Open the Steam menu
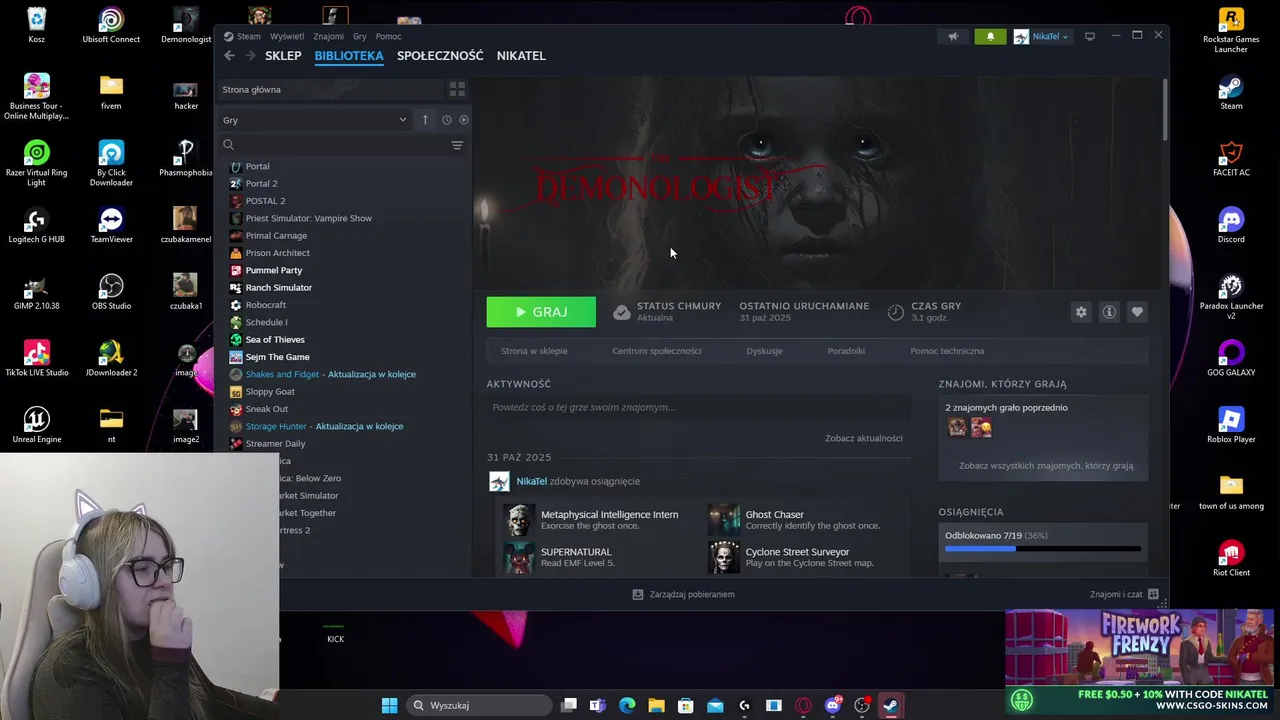This screenshot has height=720, width=1280. (249, 36)
